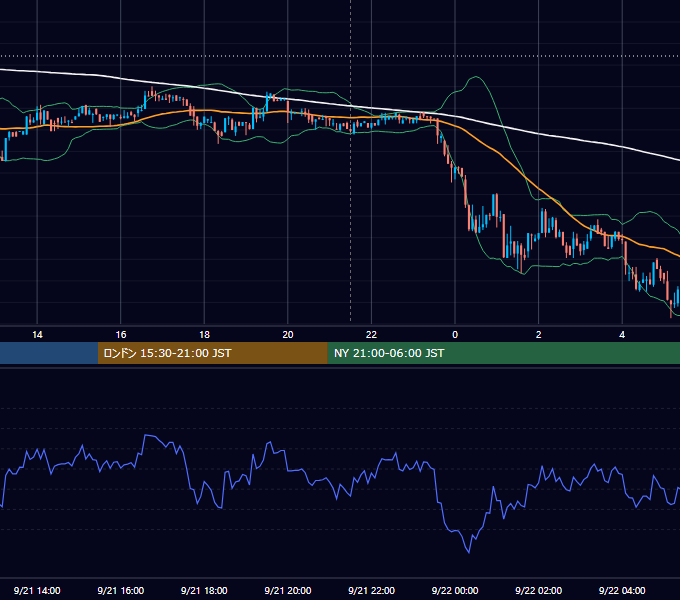Click the 9/21 18:00 time label
This screenshot has width=680, height=600.
204,590
